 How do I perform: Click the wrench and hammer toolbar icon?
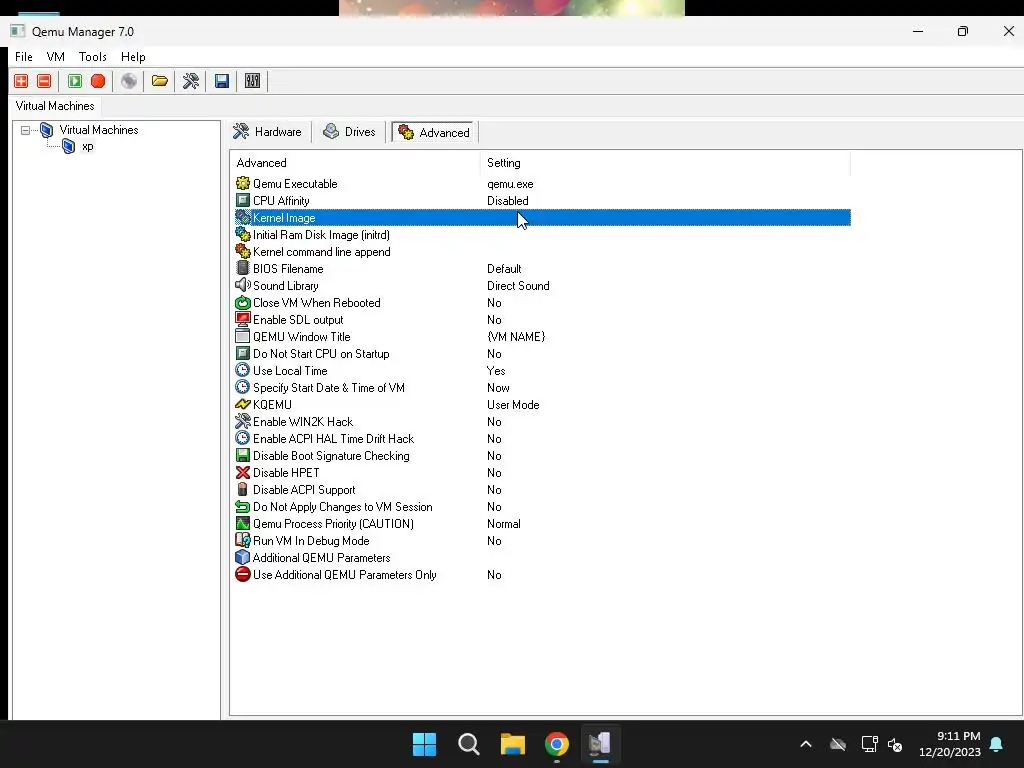[x=191, y=81]
